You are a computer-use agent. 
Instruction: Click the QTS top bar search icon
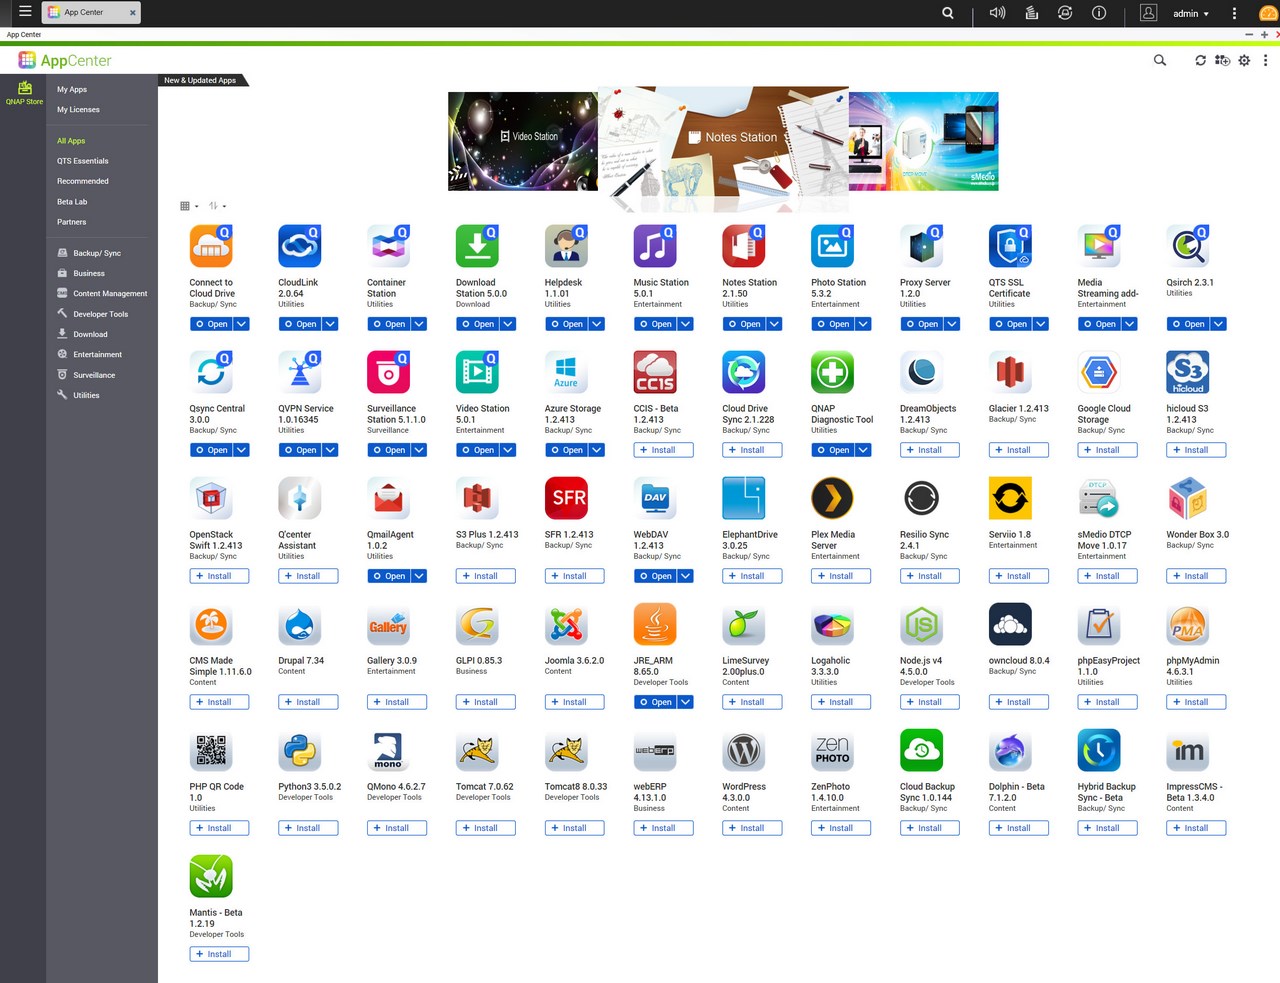click(x=948, y=13)
